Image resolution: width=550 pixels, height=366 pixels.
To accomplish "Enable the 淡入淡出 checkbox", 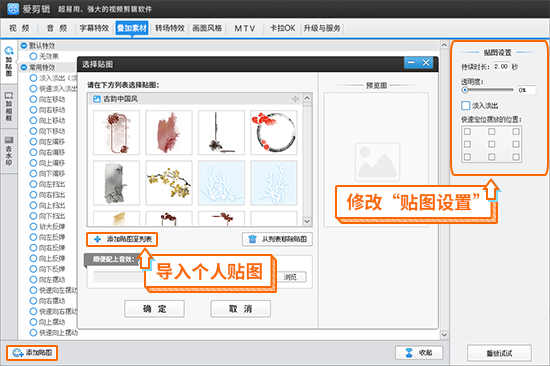I will pos(465,105).
